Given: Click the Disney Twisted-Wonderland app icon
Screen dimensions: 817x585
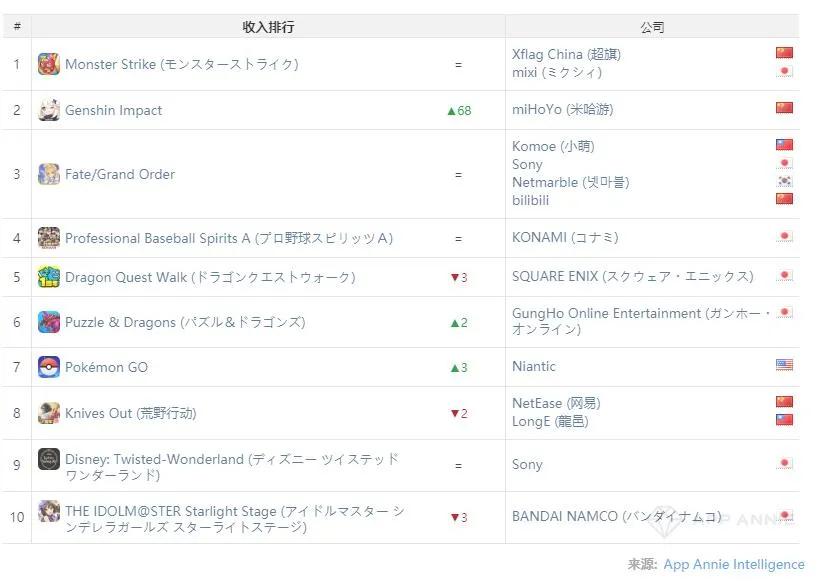Looking at the screenshot, I should (48, 459).
